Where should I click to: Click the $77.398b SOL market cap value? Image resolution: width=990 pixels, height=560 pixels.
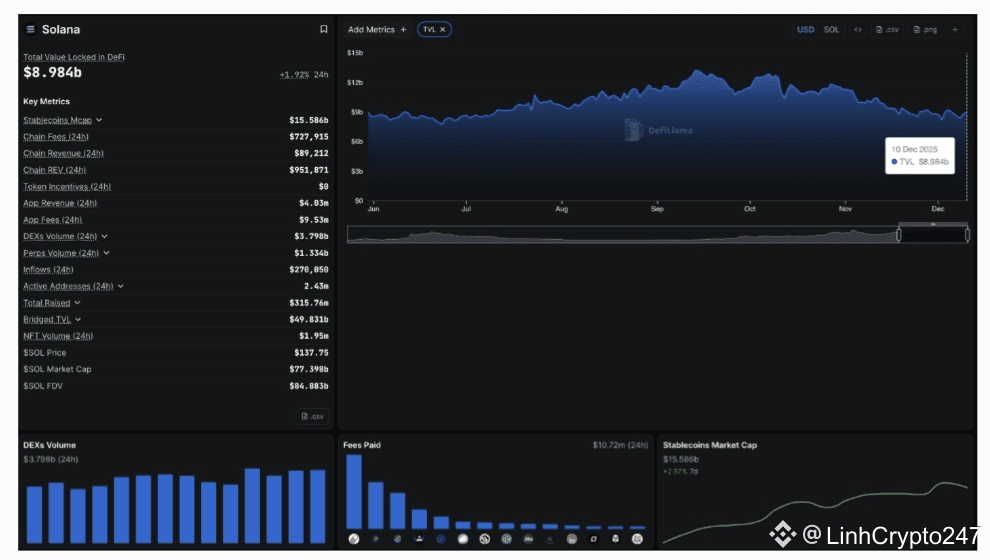click(309, 369)
